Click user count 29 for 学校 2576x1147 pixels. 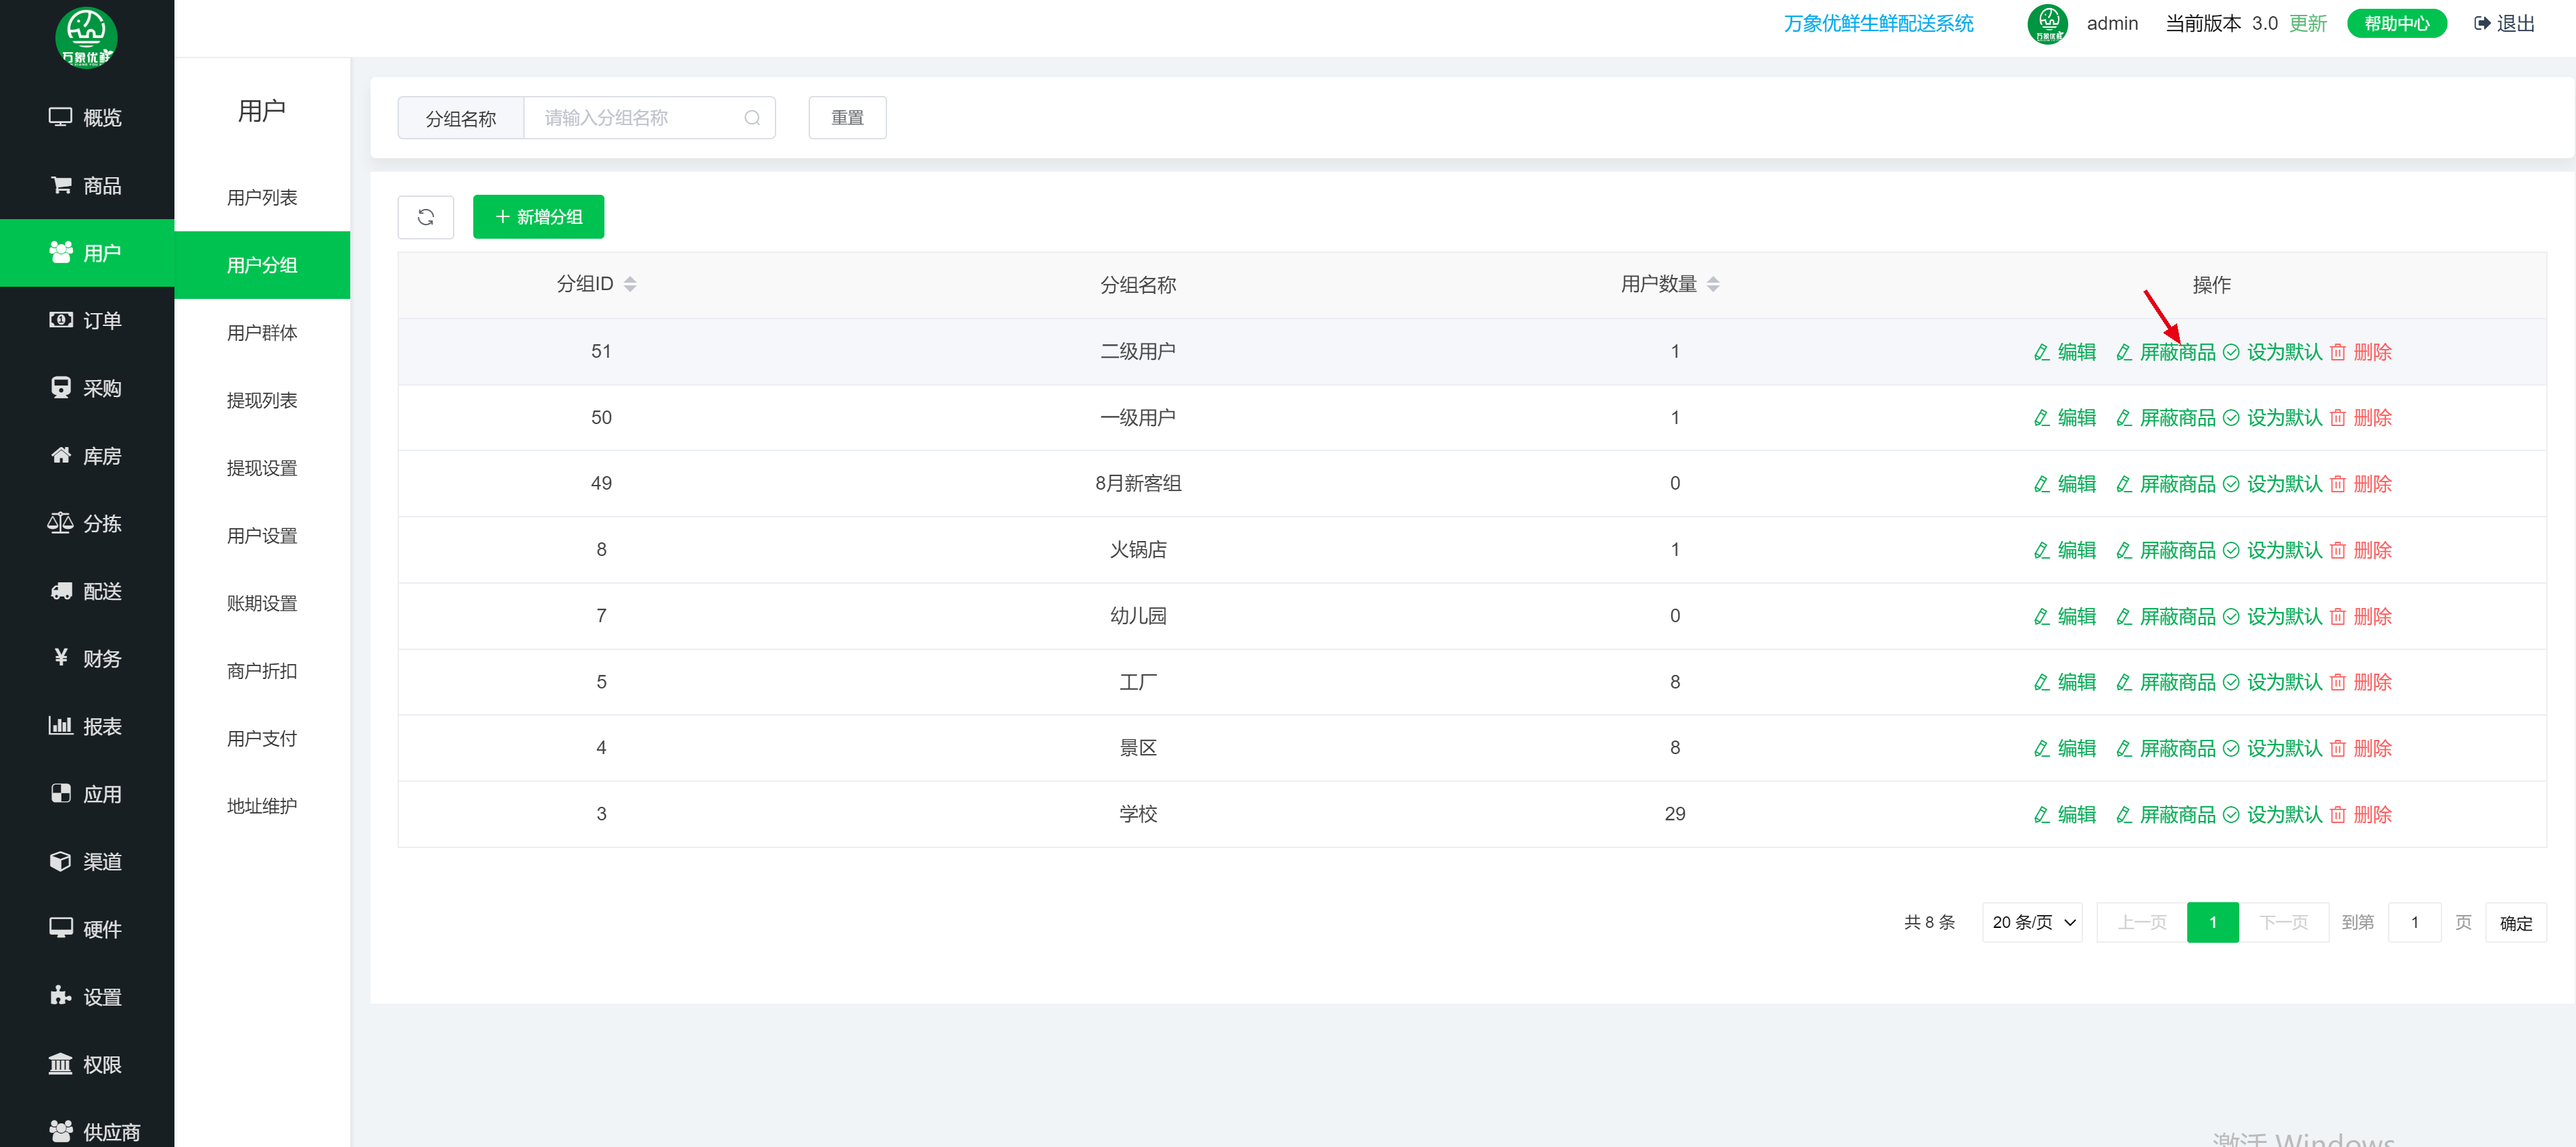click(x=1674, y=814)
